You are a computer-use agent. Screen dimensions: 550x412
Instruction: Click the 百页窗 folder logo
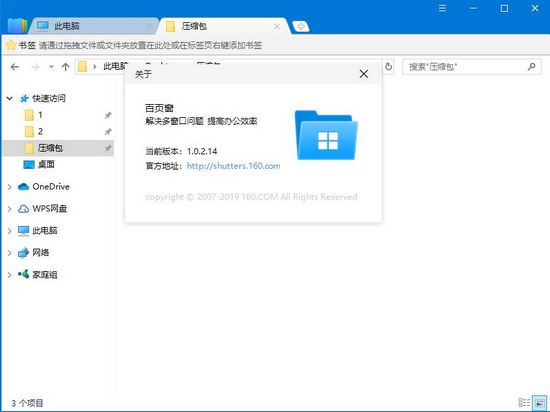(326, 135)
